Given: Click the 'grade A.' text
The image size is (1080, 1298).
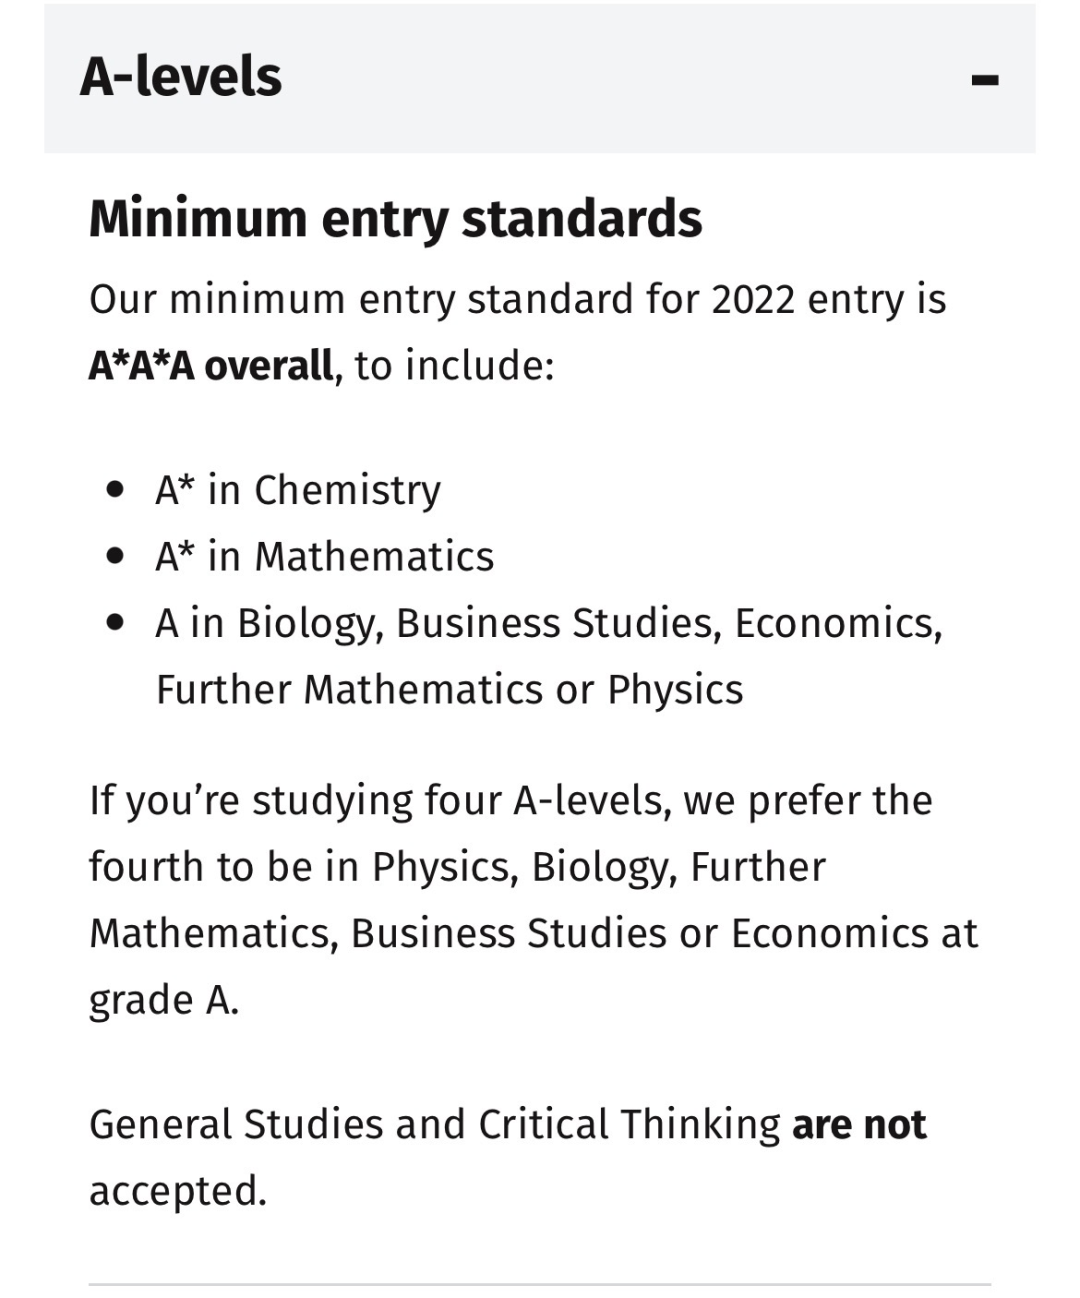Looking at the screenshot, I should [164, 1000].
